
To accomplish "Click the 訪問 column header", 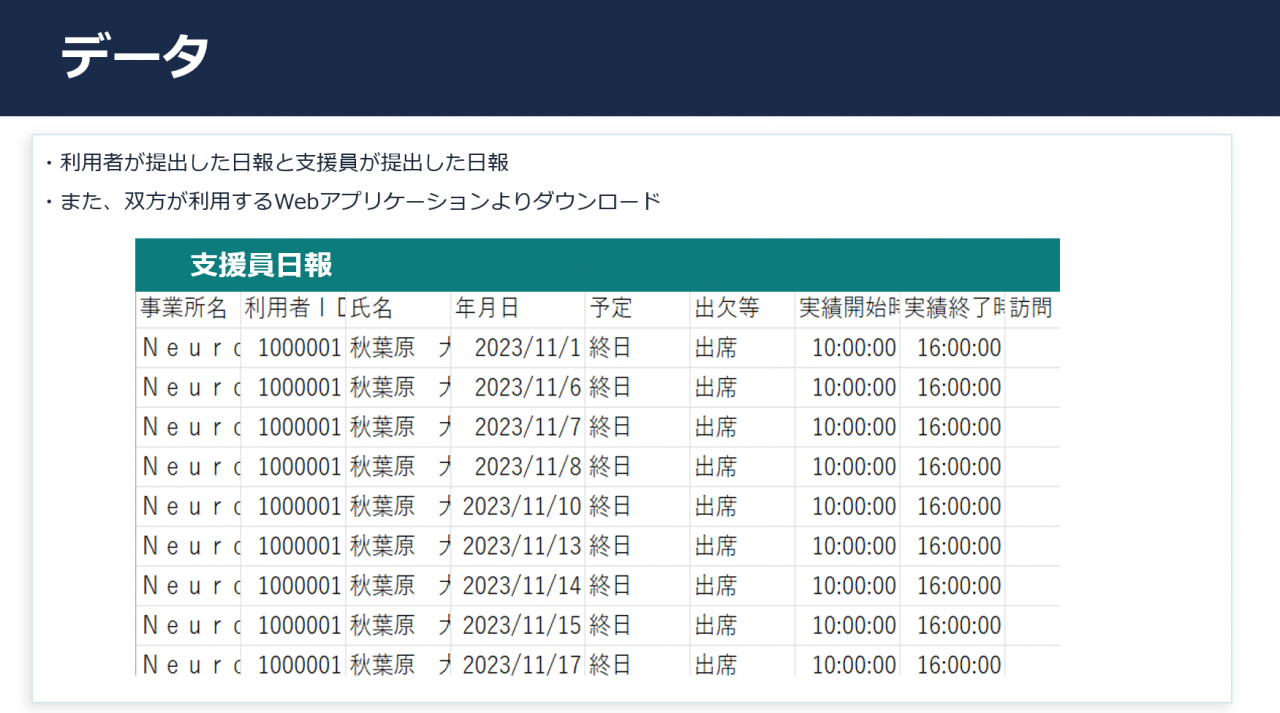I will (1031, 308).
